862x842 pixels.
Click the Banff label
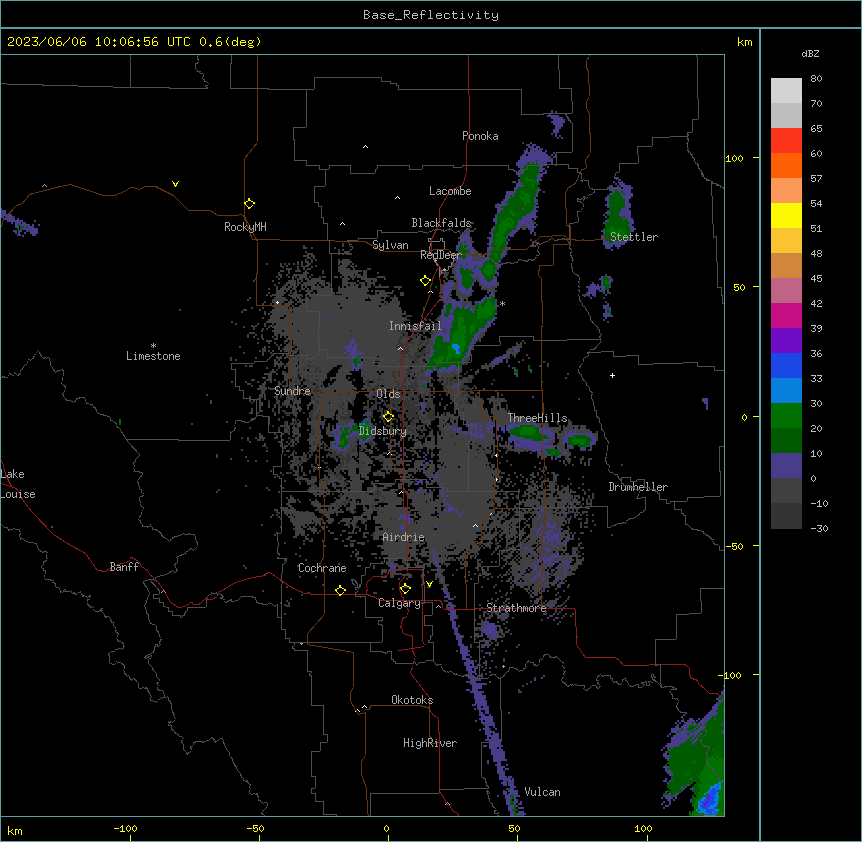pos(124,567)
